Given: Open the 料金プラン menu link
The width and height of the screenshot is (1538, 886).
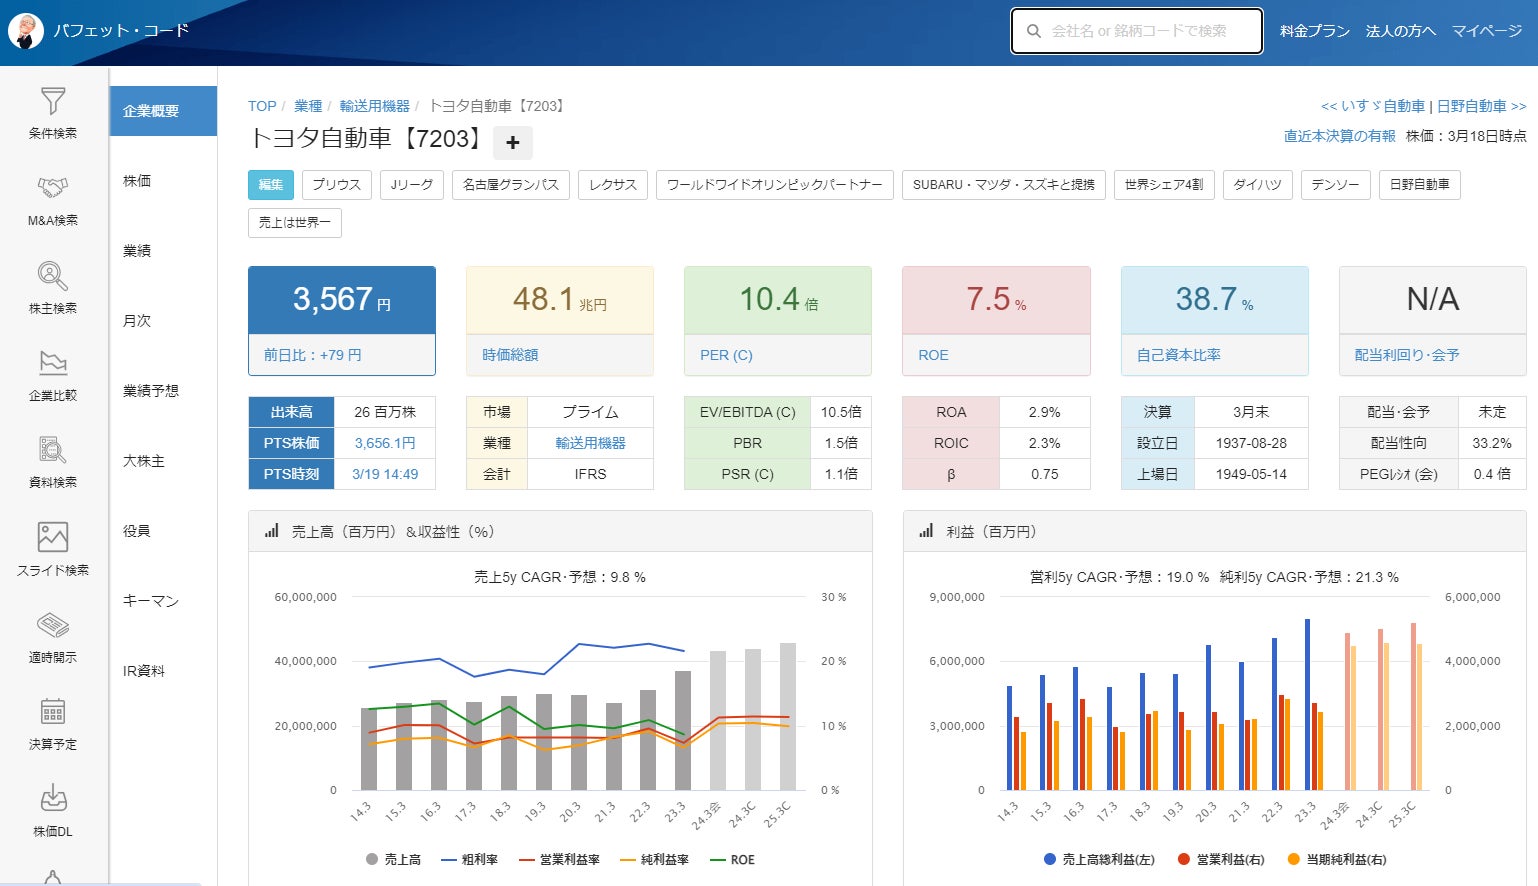Looking at the screenshot, I should (x=1314, y=31).
